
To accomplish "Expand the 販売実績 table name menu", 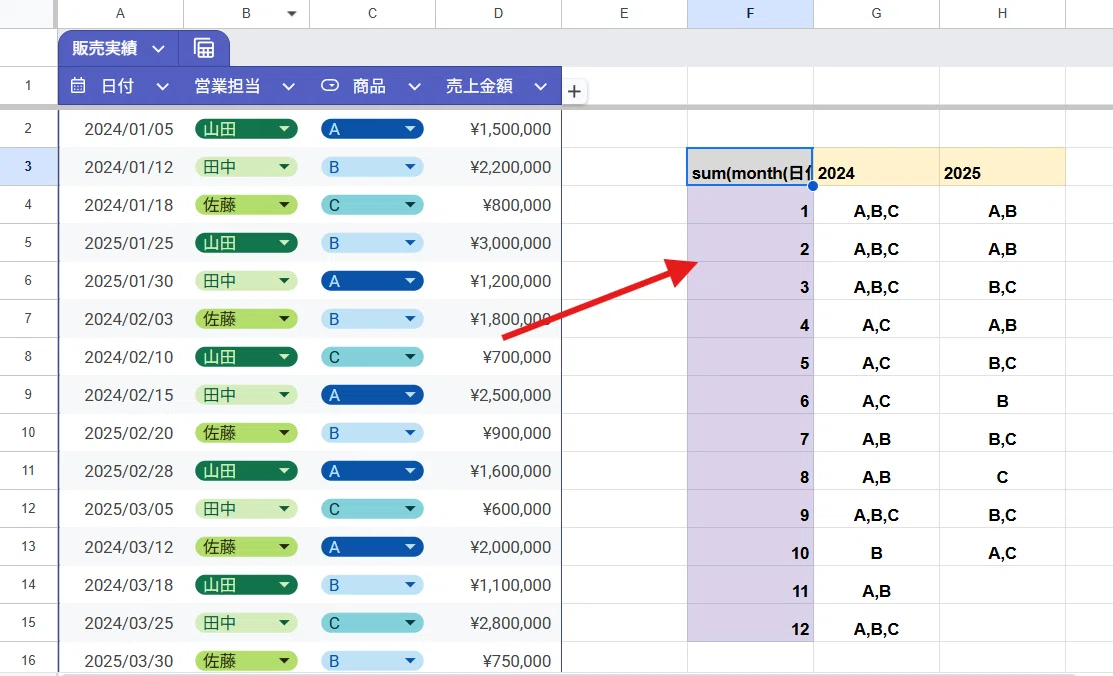I will pos(158,49).
